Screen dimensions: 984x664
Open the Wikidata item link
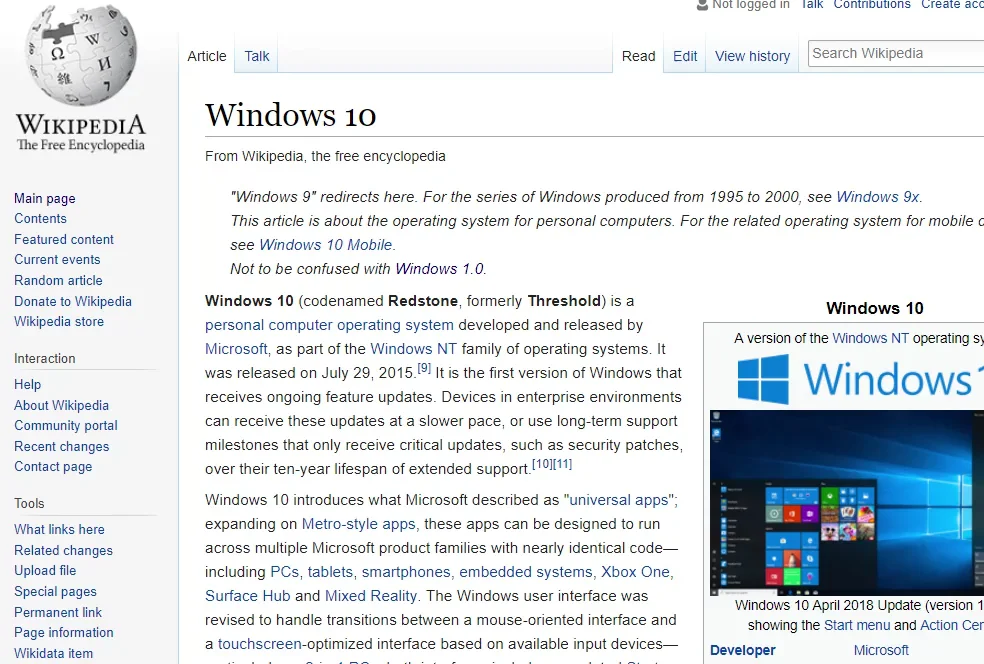point(53,653)
